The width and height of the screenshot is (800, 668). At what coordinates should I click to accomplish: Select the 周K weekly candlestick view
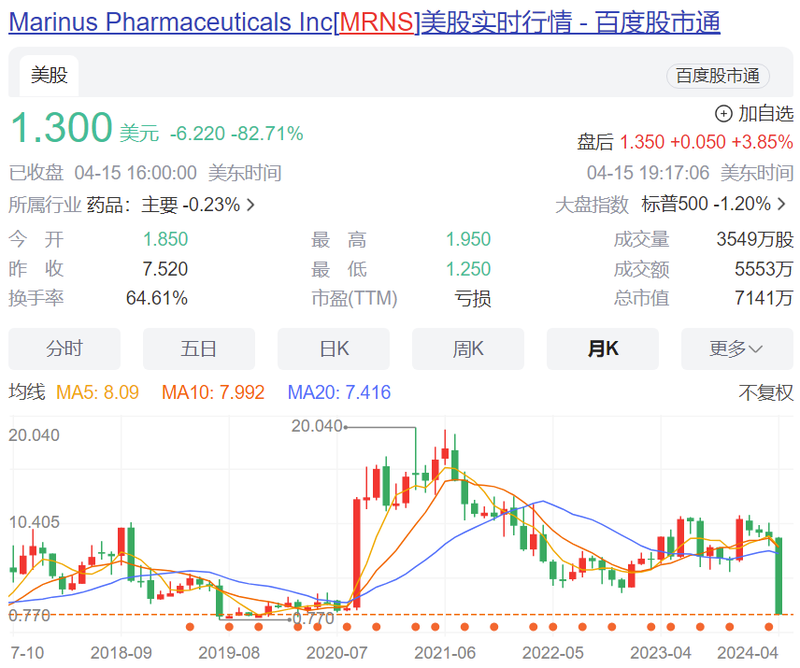pos(468,349)
